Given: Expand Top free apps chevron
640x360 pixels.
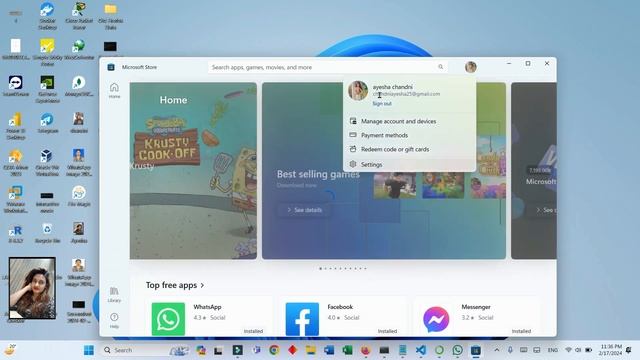Looking at the screenshot, I should [x=202, y=285].
